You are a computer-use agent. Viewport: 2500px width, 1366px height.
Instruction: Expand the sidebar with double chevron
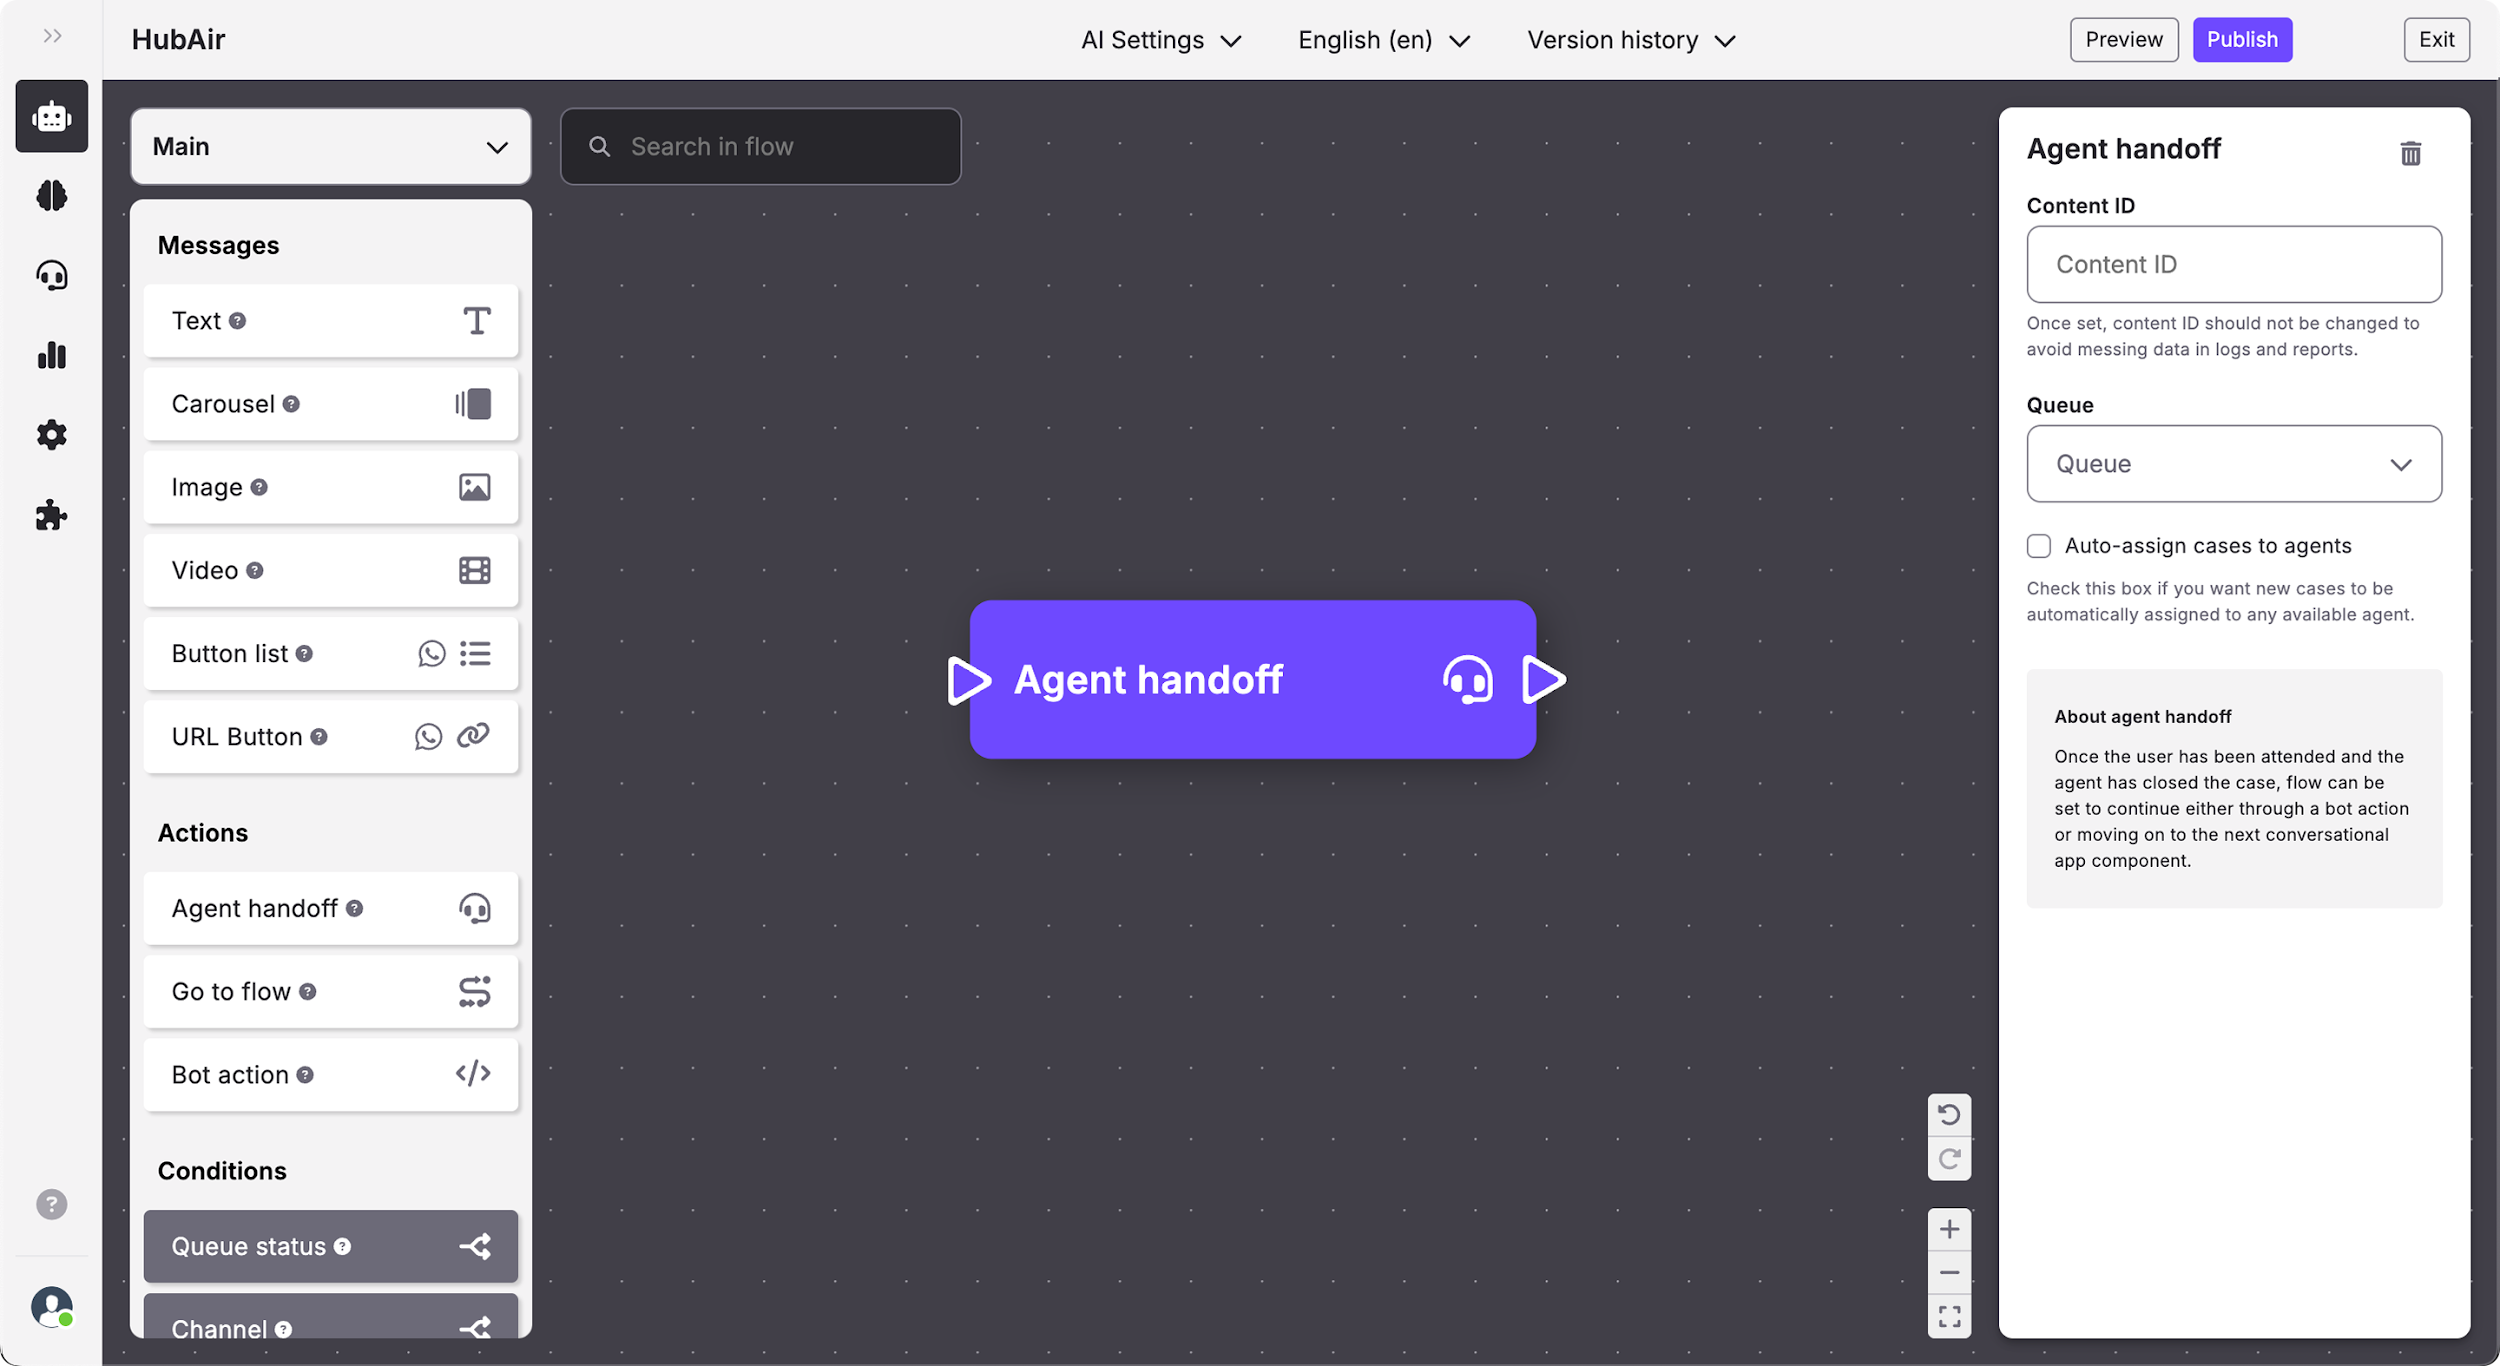click(52, 37)
